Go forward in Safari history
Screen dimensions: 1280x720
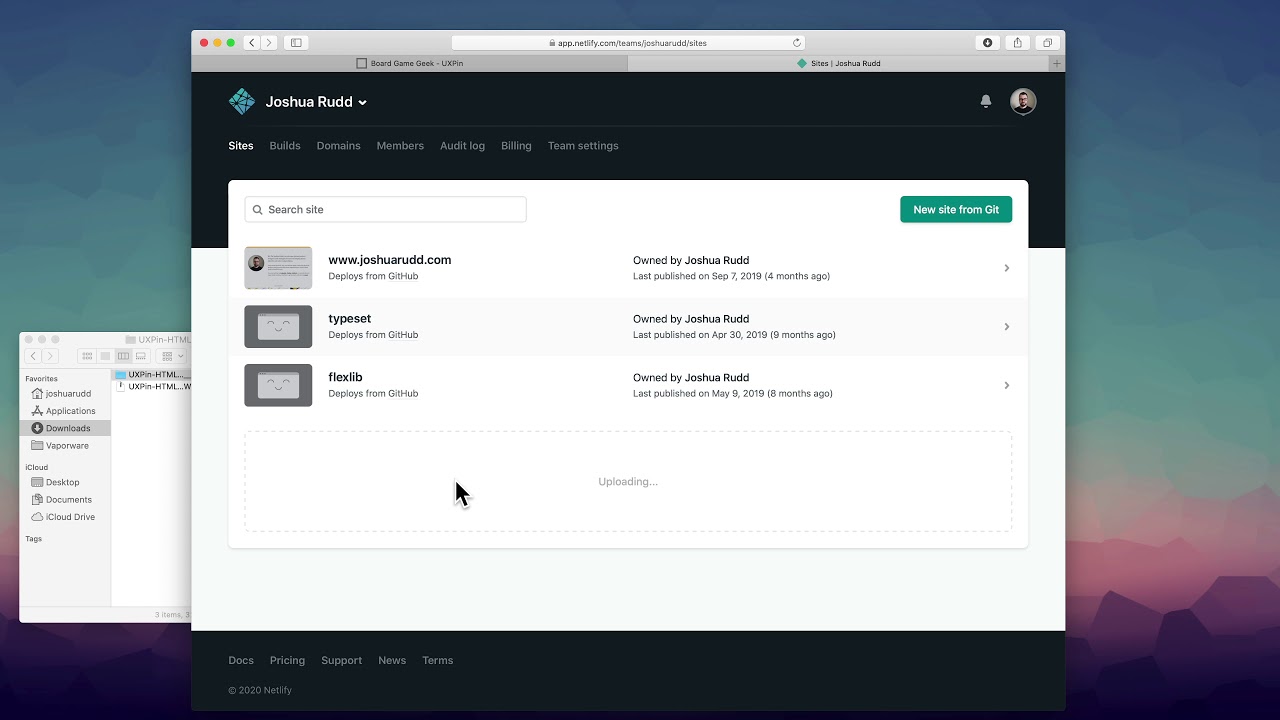268,43
